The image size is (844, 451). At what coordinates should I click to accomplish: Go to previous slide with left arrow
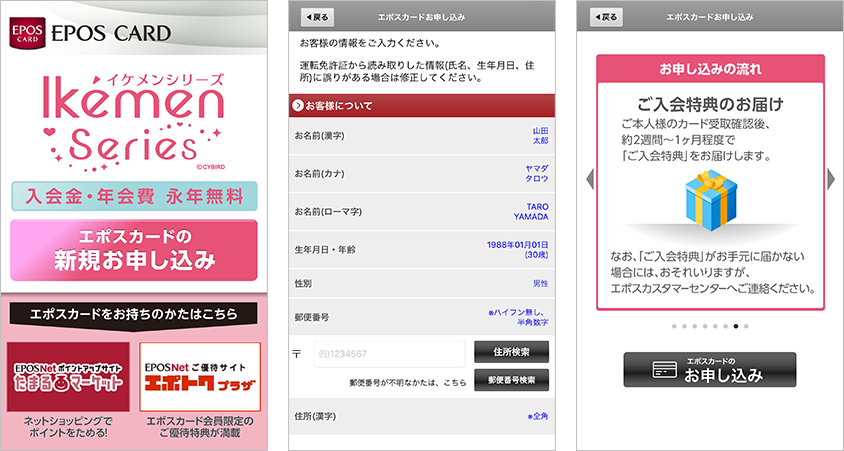coord(590,179)
